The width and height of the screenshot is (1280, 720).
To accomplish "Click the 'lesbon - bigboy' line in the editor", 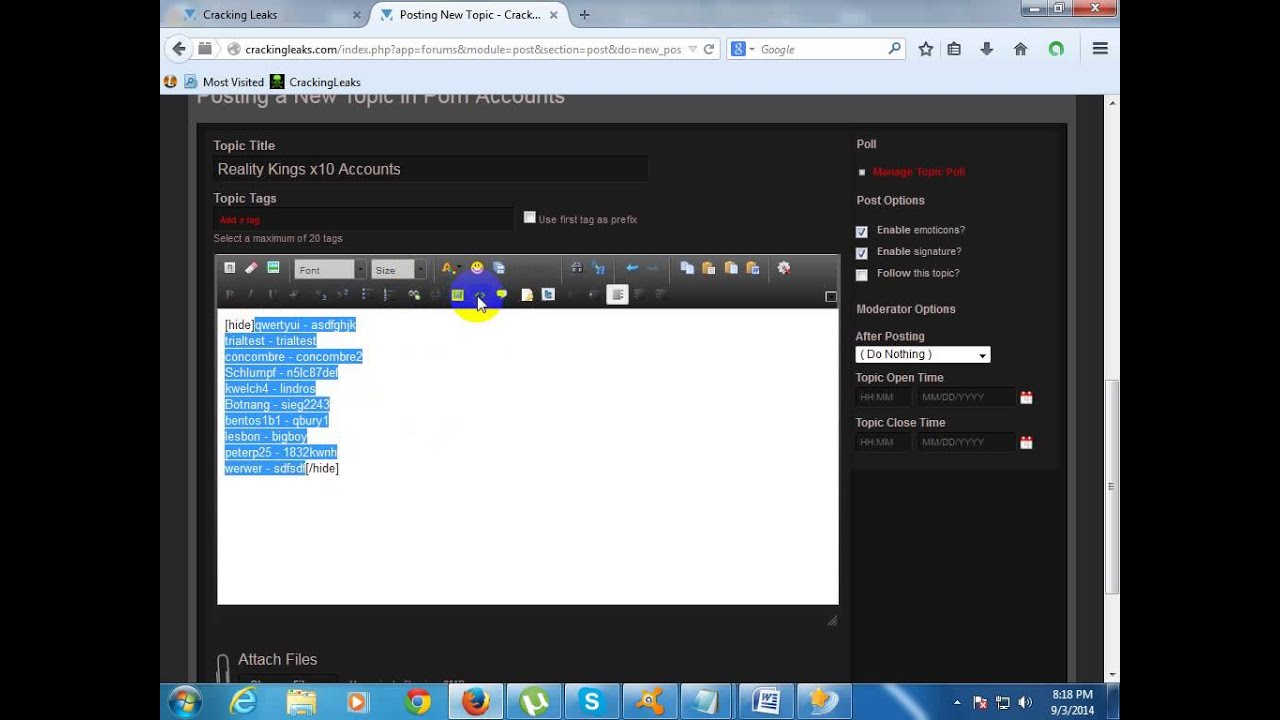I will 265,437.
